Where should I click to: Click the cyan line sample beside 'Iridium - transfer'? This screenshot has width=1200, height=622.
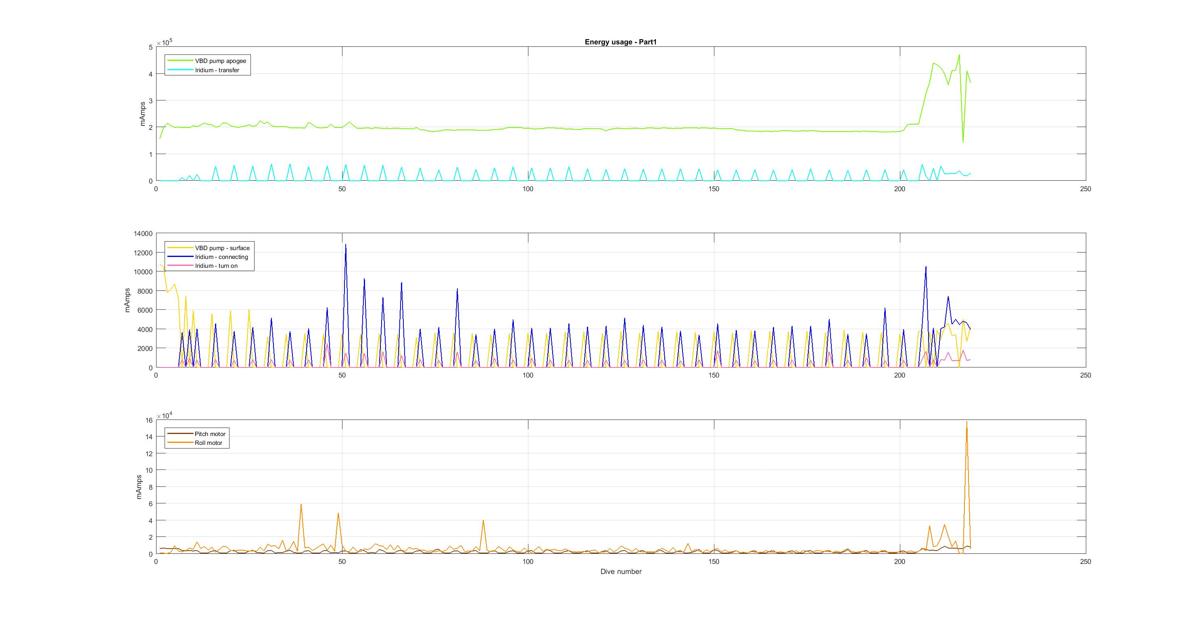point(180,70)
